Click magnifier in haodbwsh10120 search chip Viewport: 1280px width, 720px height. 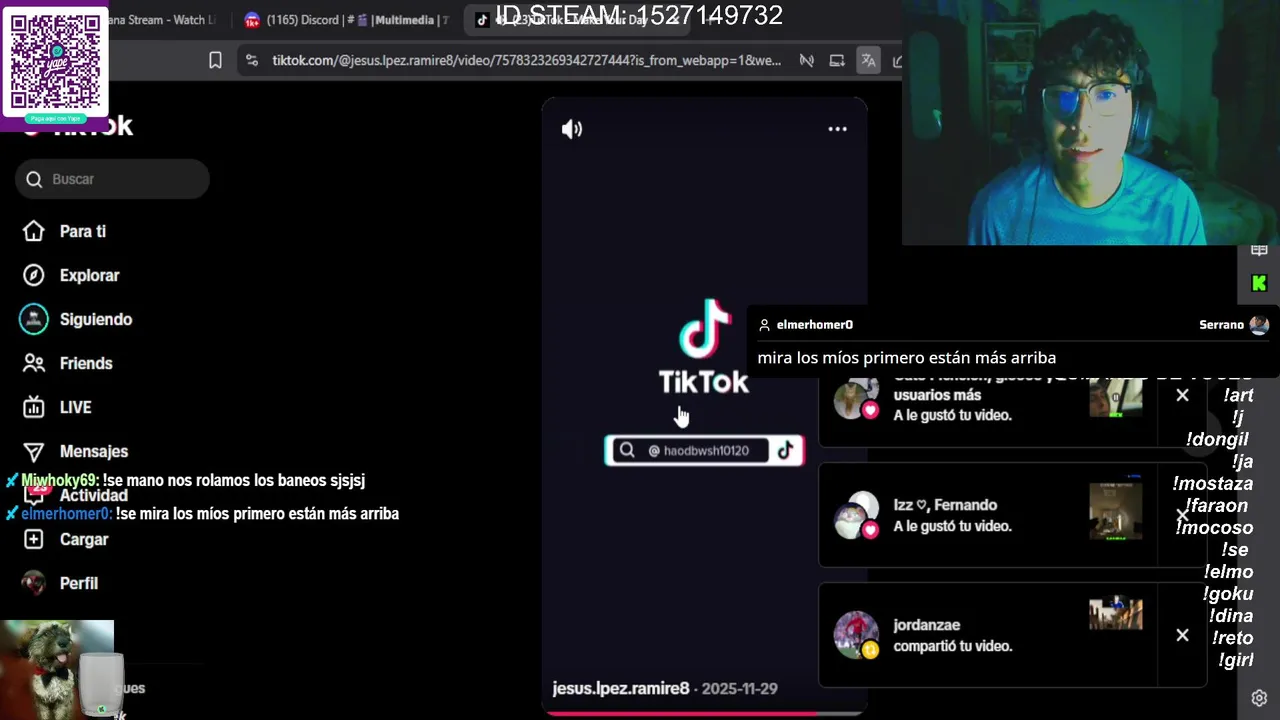pos(627,450)
